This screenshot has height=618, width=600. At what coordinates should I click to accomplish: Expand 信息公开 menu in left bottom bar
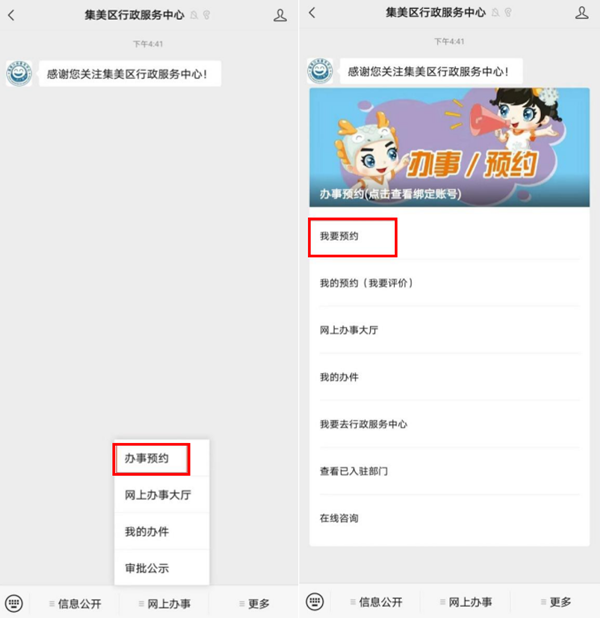(x=75, y=603)
